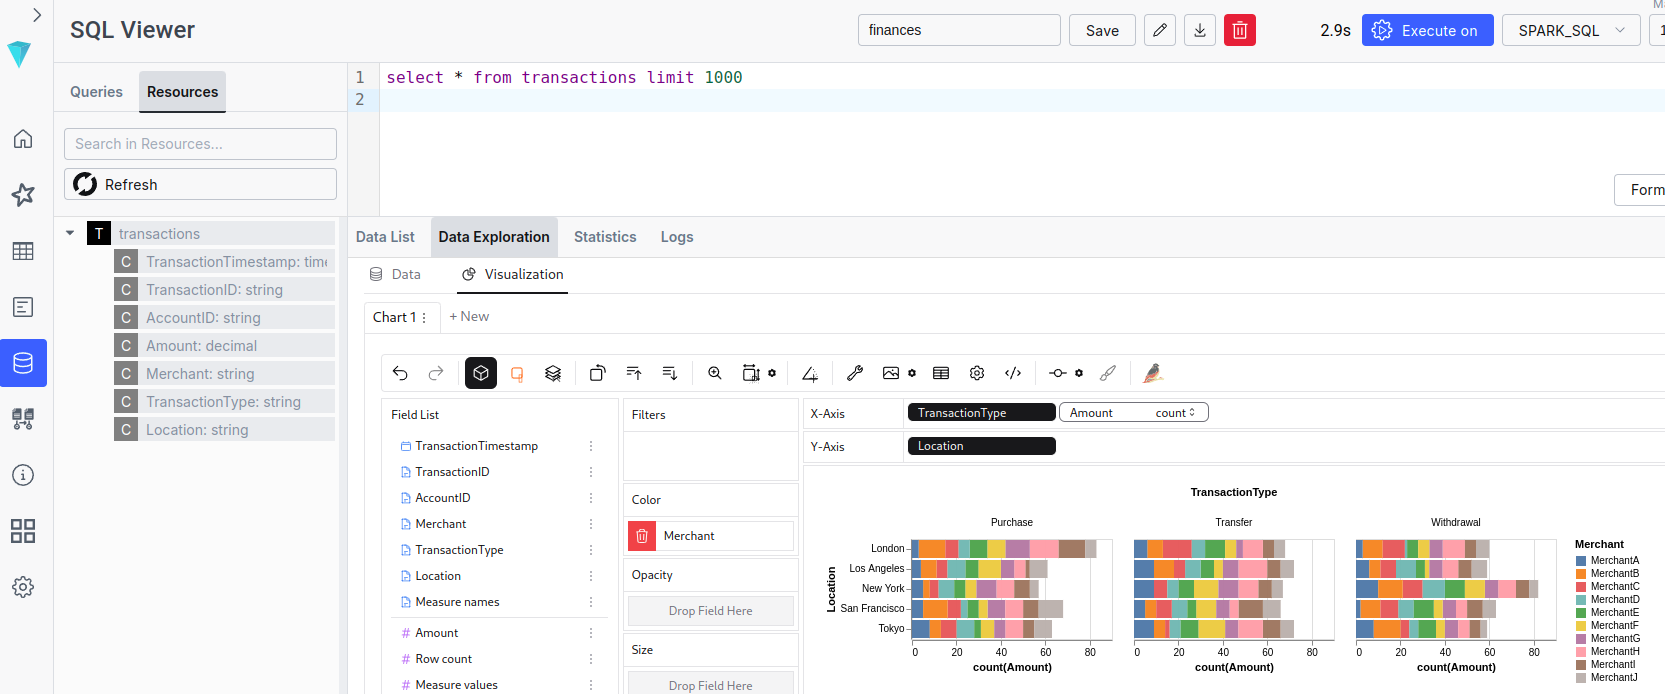Open the home icon in the left sidebar
The image size is (1665, 694).
click(23, 139)
